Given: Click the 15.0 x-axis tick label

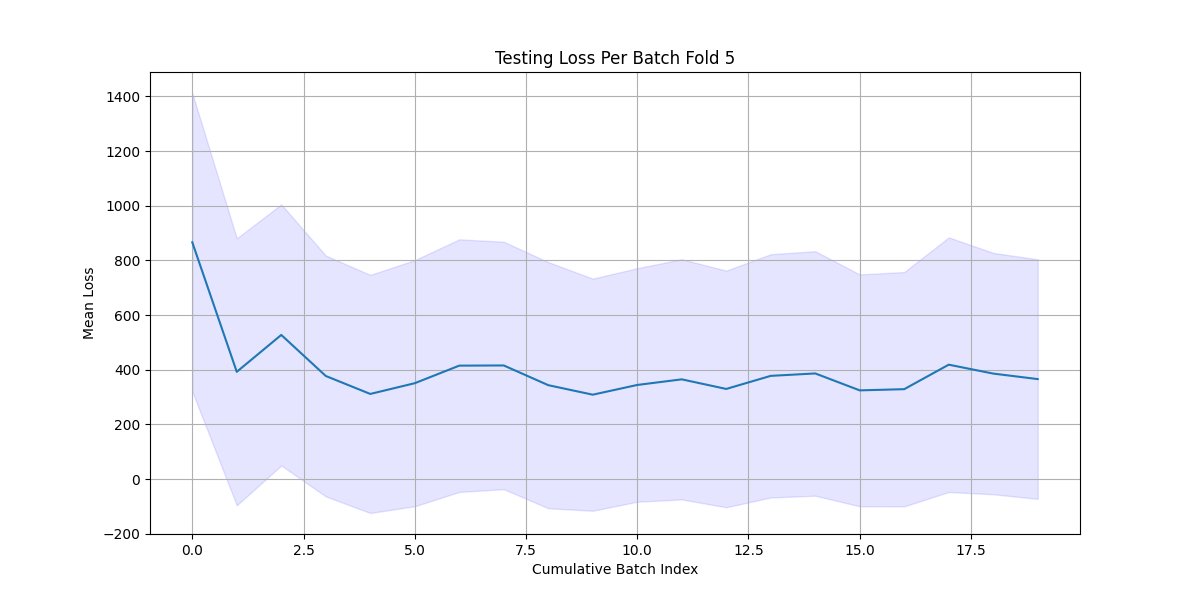Looking at the screenshot, I should tap(860, 549).
